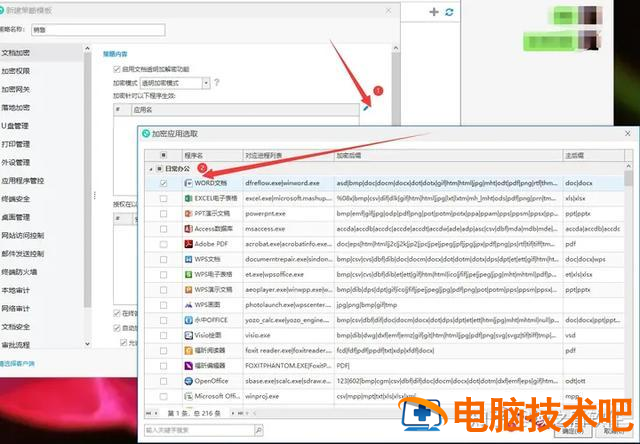This screenshot has height=444, width=640.
Task: Click the WPS演示文稿 program icon
Action: [x=188, y=290]
